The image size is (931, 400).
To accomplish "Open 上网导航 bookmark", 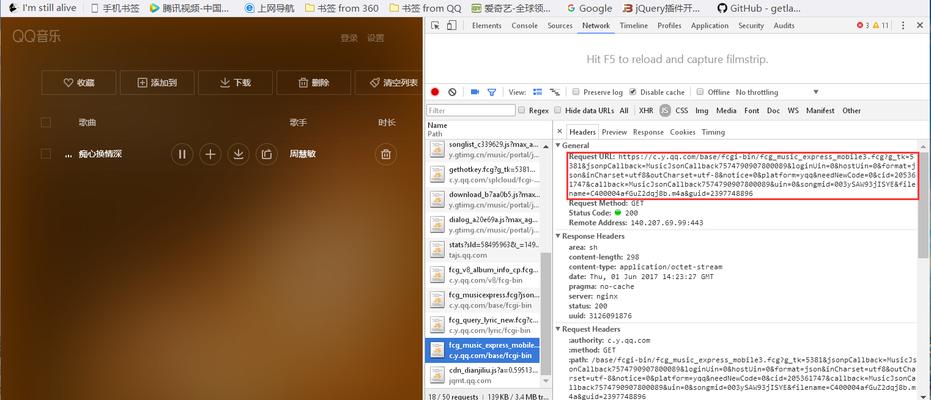I will (269, 8).
